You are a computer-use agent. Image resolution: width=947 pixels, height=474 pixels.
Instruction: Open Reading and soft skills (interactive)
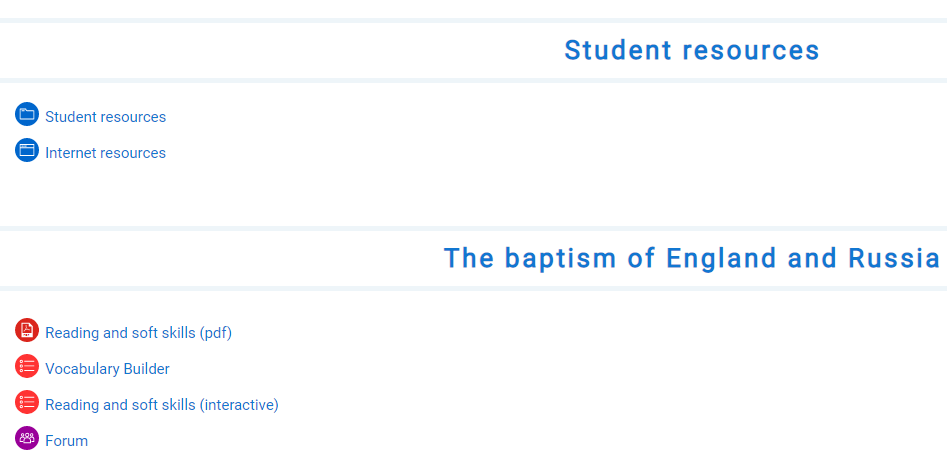161,405
